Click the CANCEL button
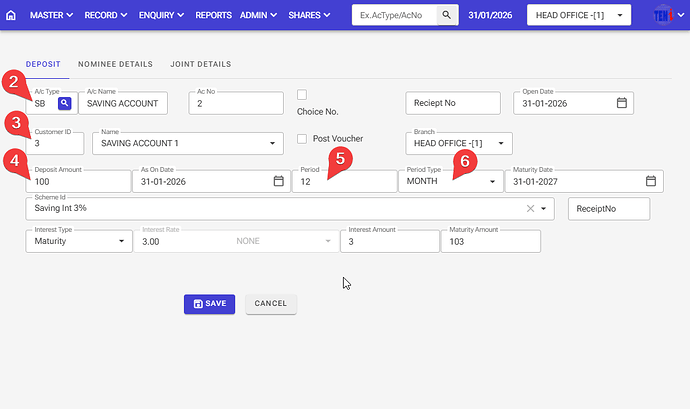 pos(270,303)
